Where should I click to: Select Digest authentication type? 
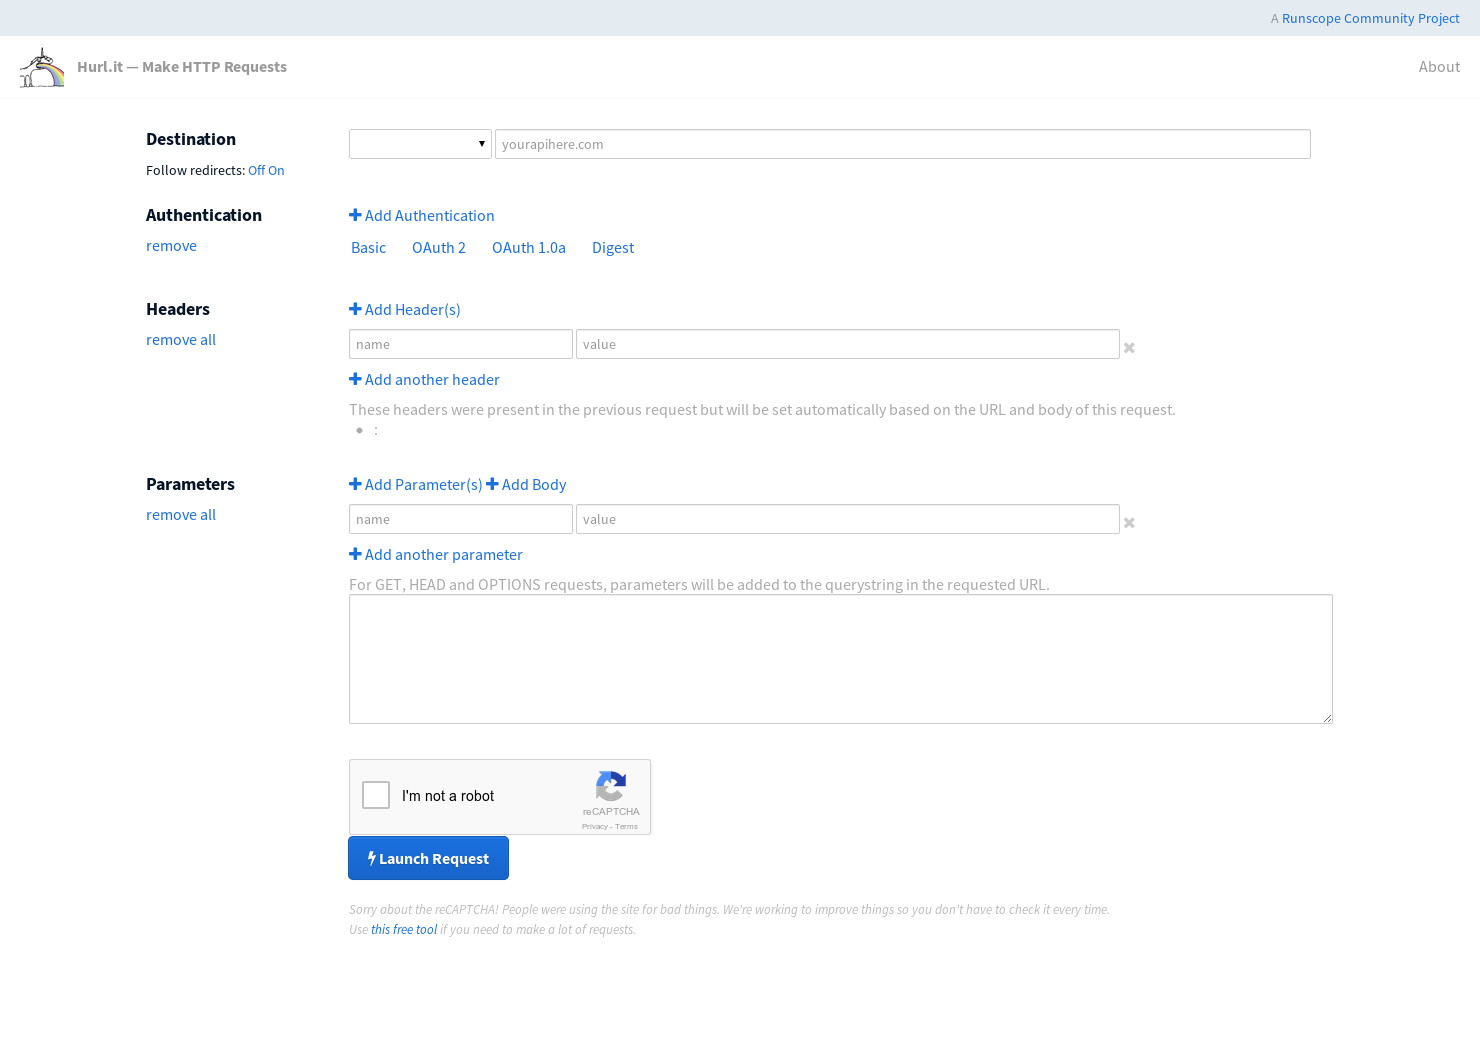[x=613, y=248]
